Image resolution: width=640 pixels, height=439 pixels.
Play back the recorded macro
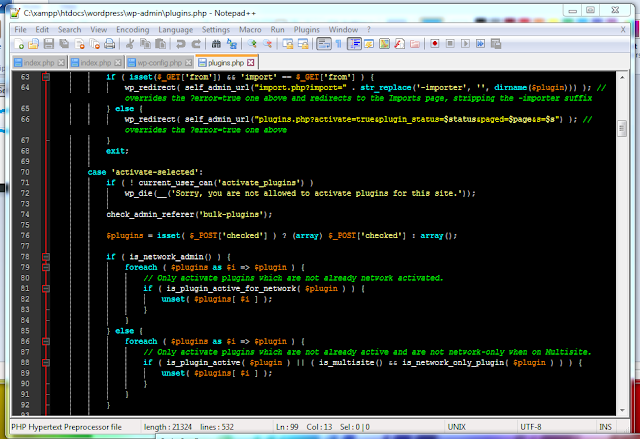(465, 44)
